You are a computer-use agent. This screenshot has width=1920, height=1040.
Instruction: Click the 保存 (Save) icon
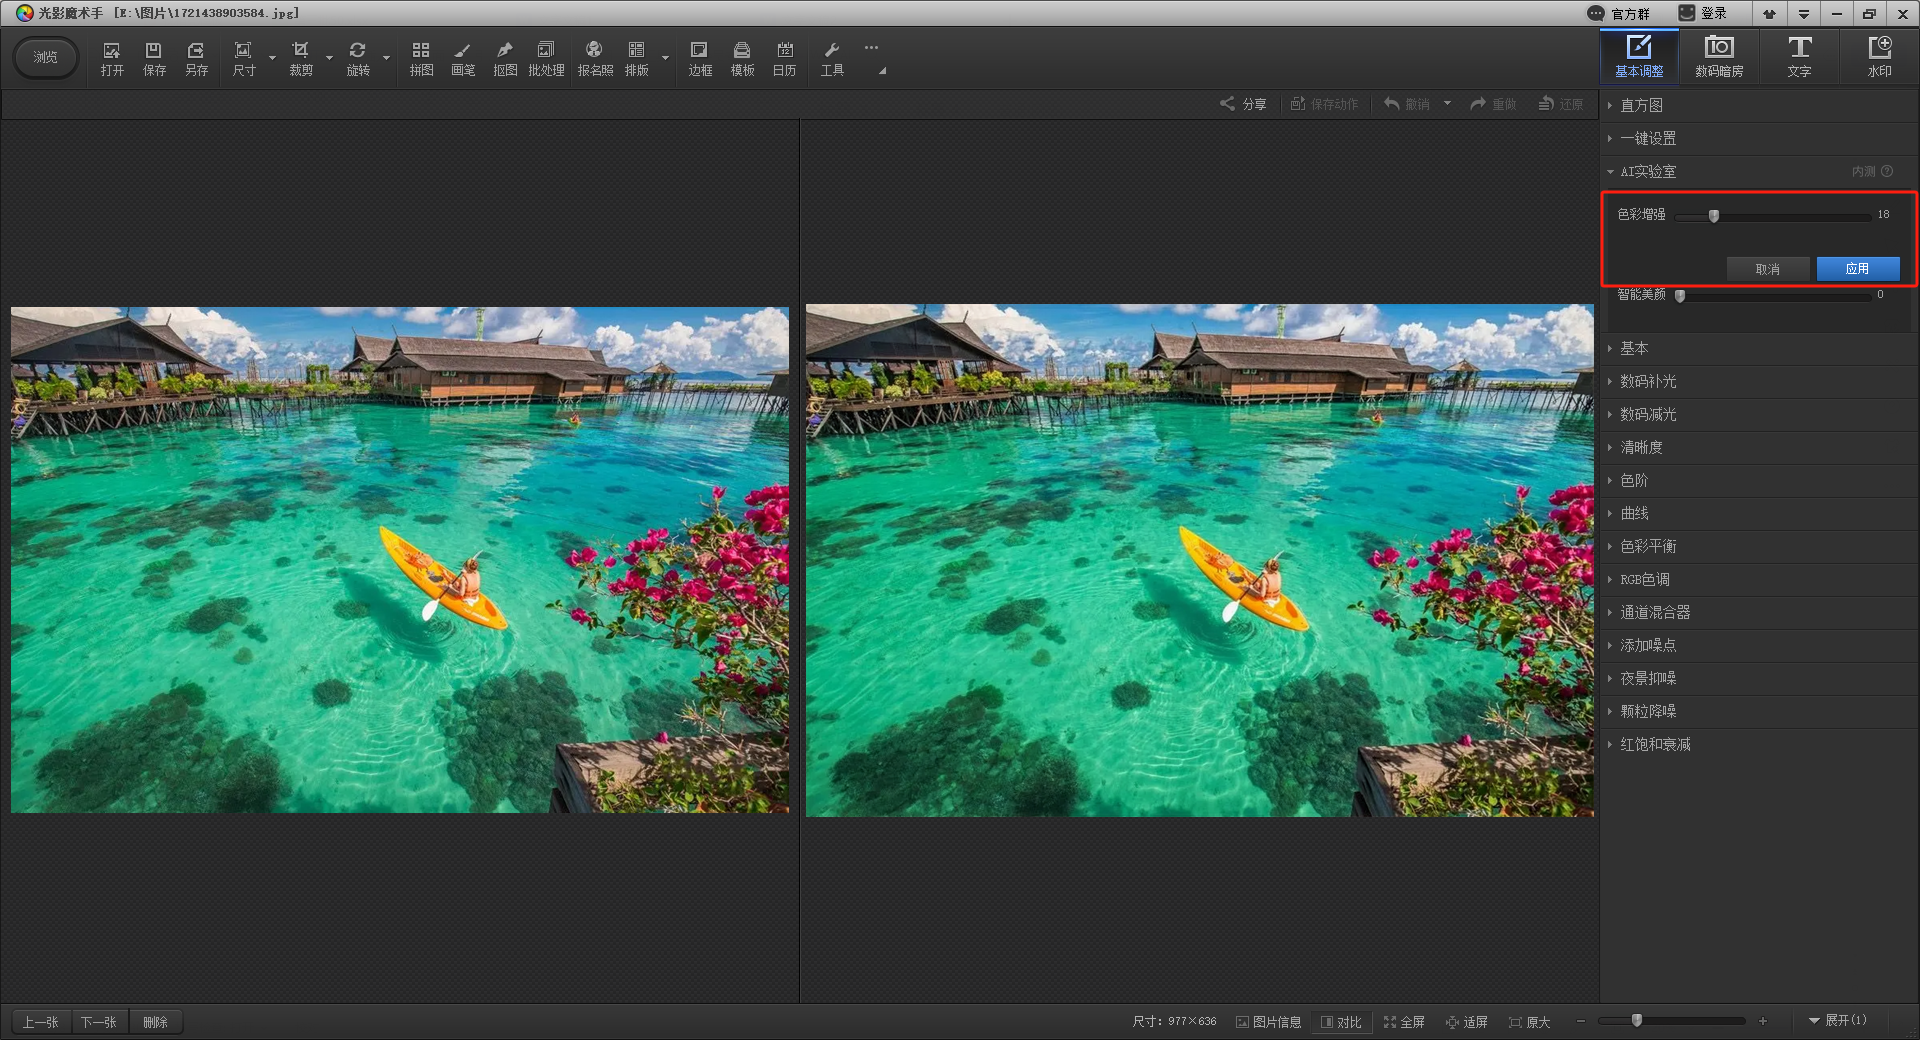(154, 58)
